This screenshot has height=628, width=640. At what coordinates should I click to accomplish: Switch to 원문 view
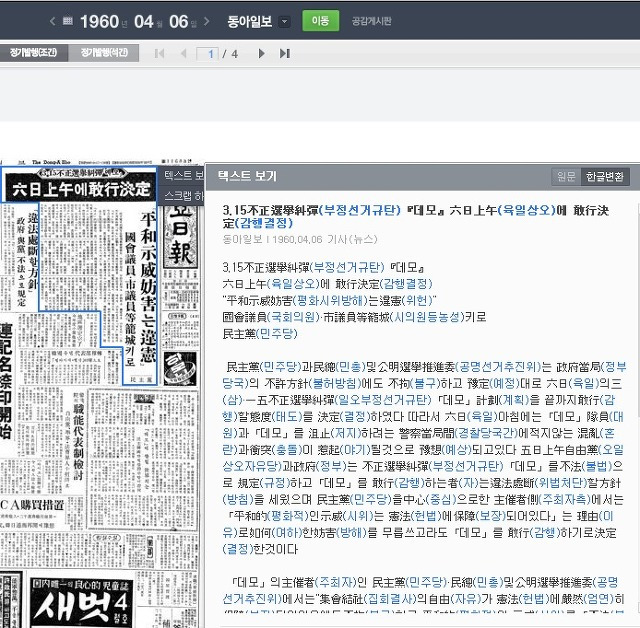(x=566, y=176)
